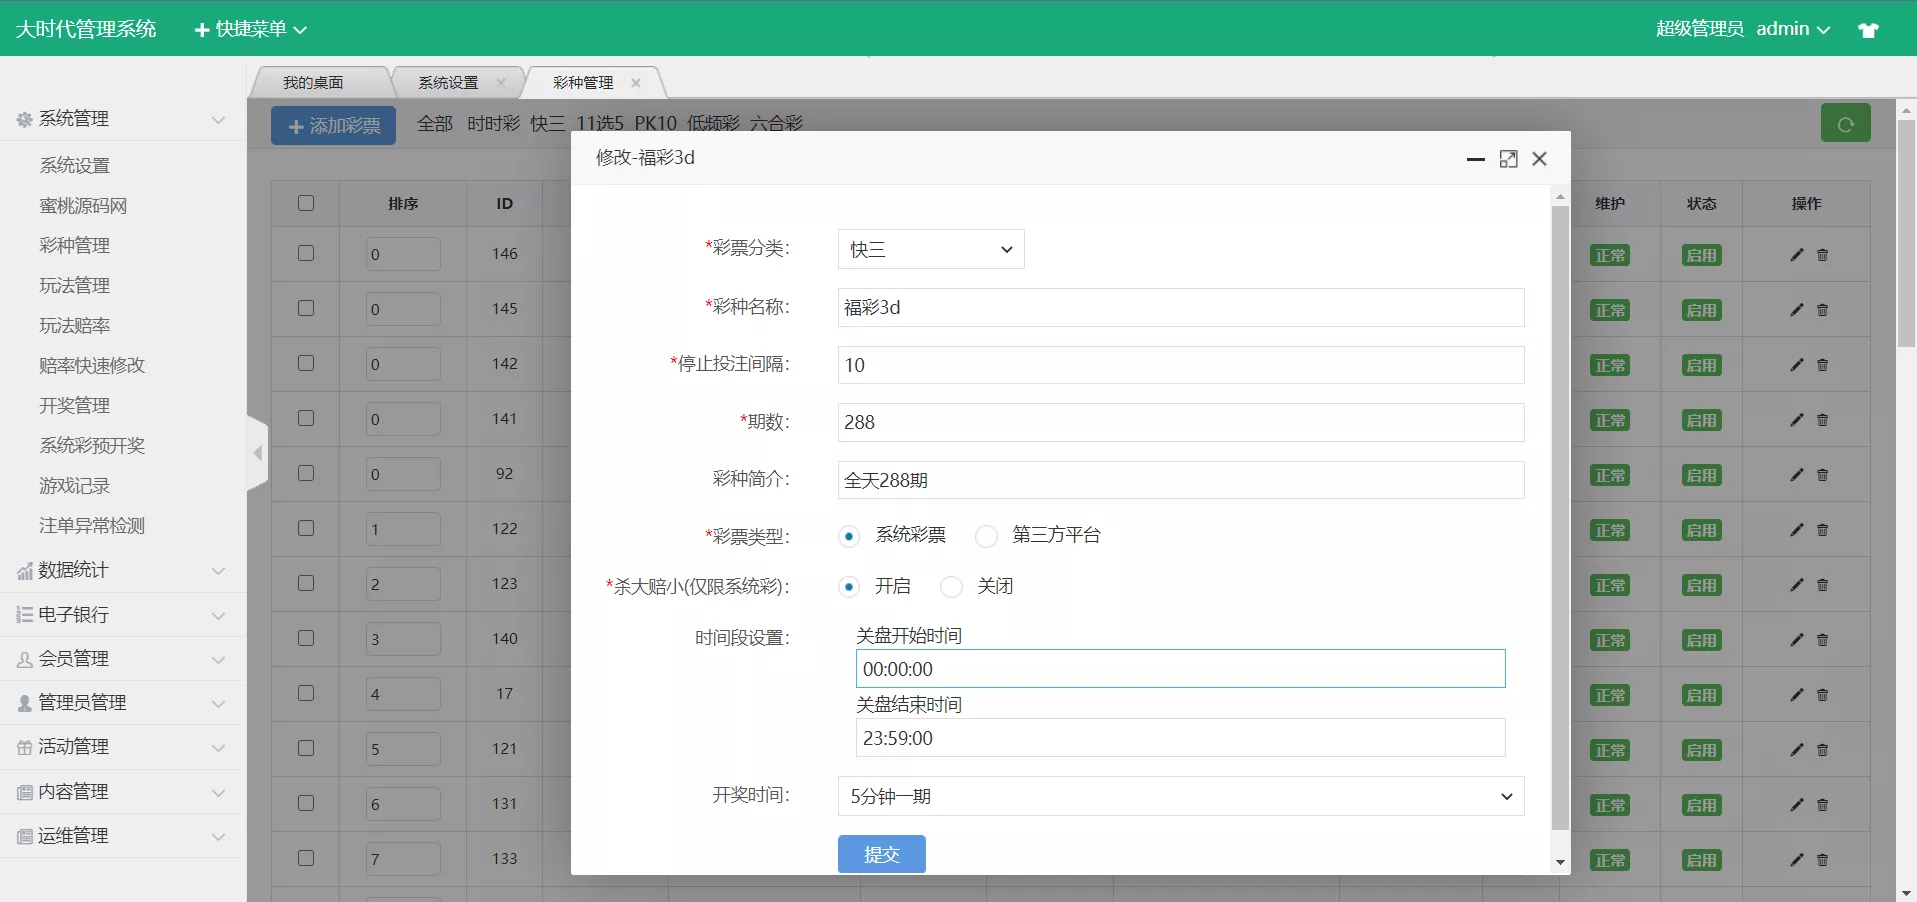This screenshot has height=902, width=1917.
Task: Open the 快捷菜单 in the top bar
Action: [x=248, y=28]
